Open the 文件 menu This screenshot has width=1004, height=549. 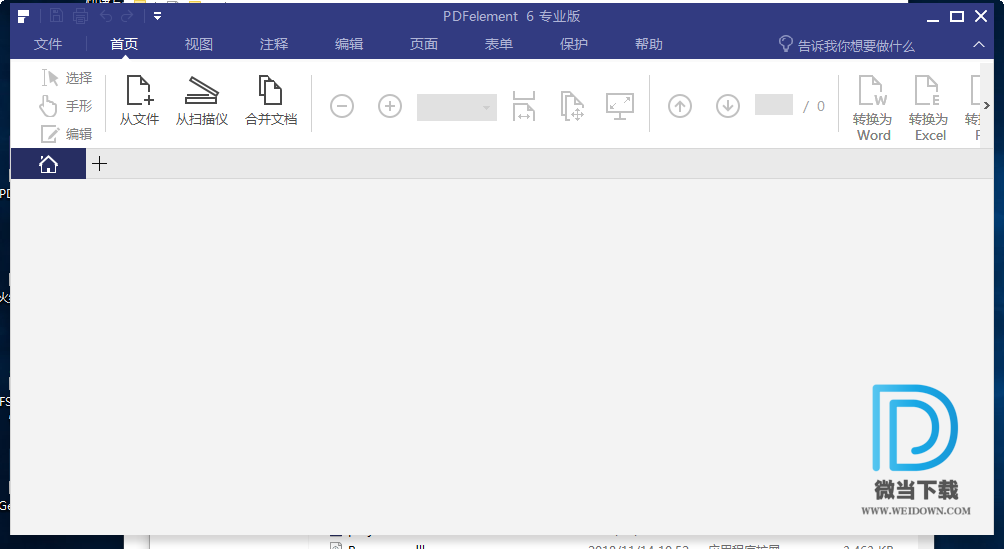(48, 44)
